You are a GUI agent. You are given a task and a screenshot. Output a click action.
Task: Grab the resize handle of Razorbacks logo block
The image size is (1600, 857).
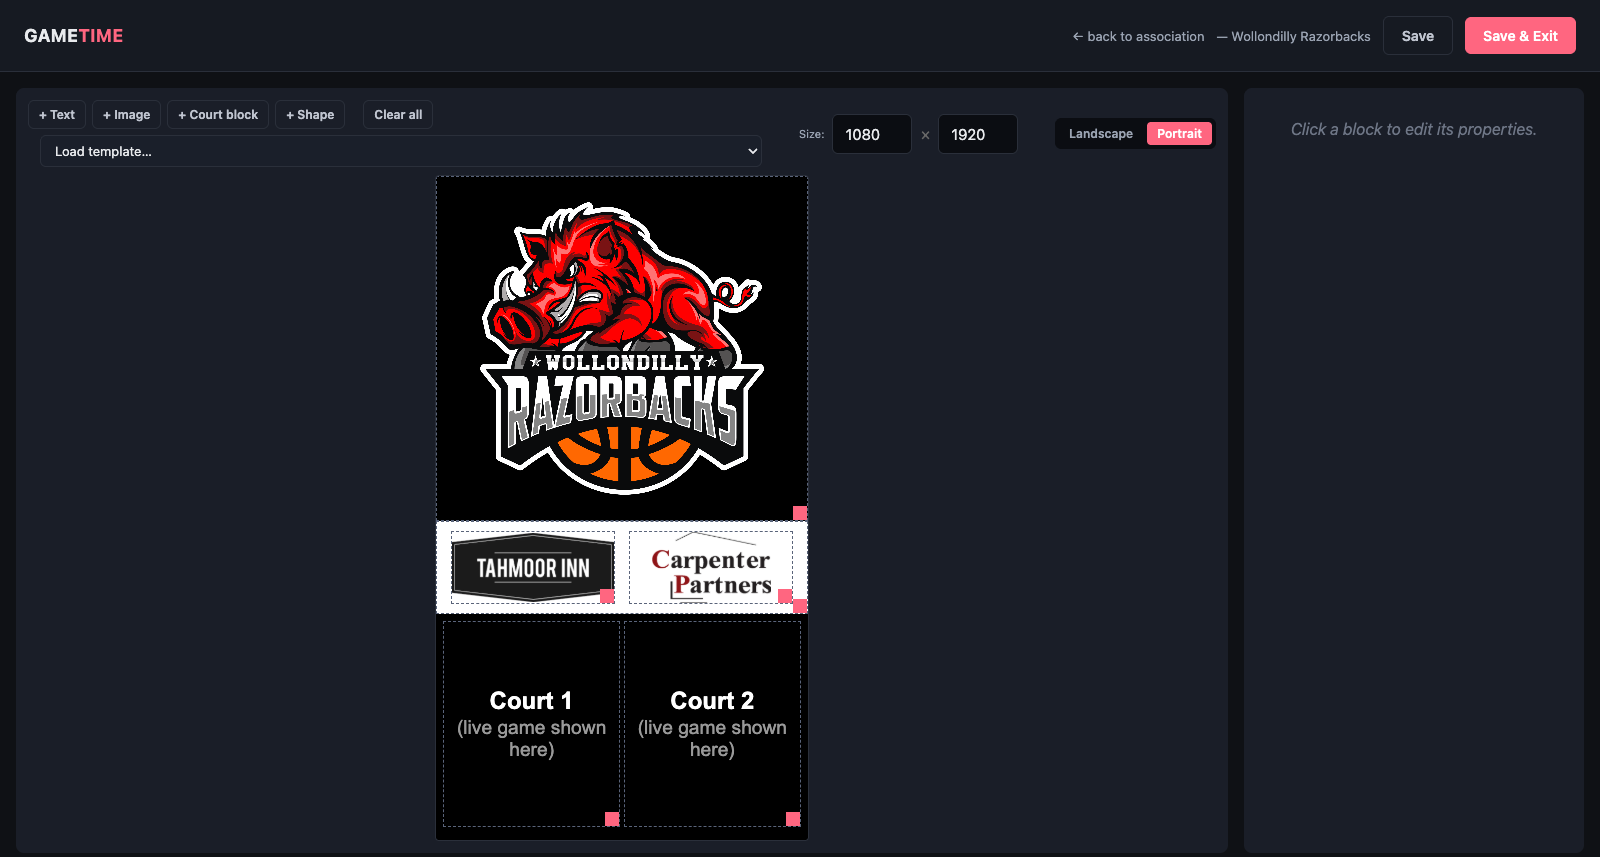point(800,513)
